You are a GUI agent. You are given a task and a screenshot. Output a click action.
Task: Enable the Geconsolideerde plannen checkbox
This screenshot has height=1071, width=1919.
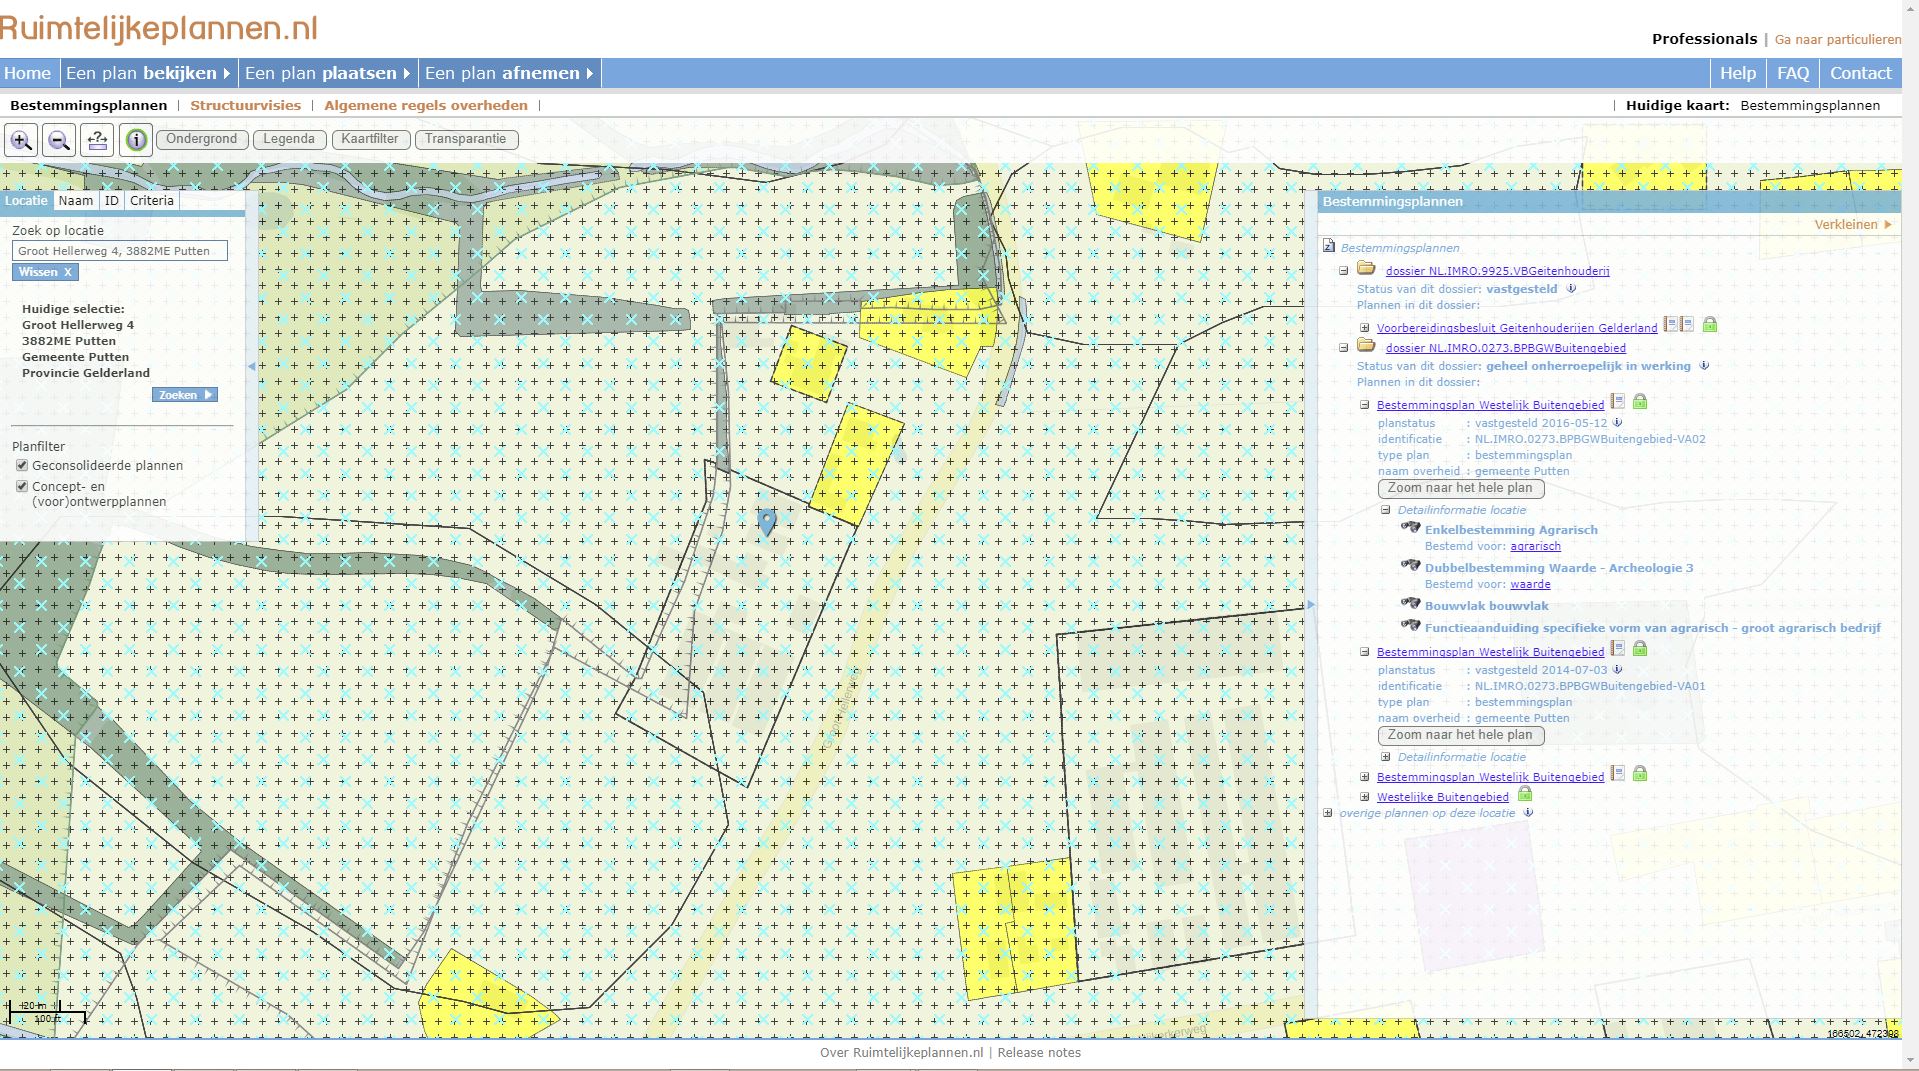point(21,464)
